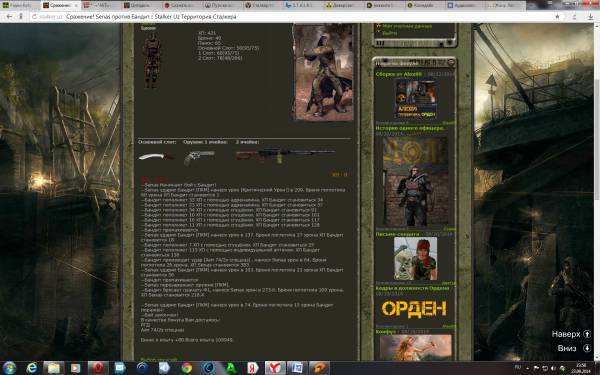This screenshot has width=600, height=375.
Task: Click the Opera browser taskbar icon
Action: [x=98, y=368]
